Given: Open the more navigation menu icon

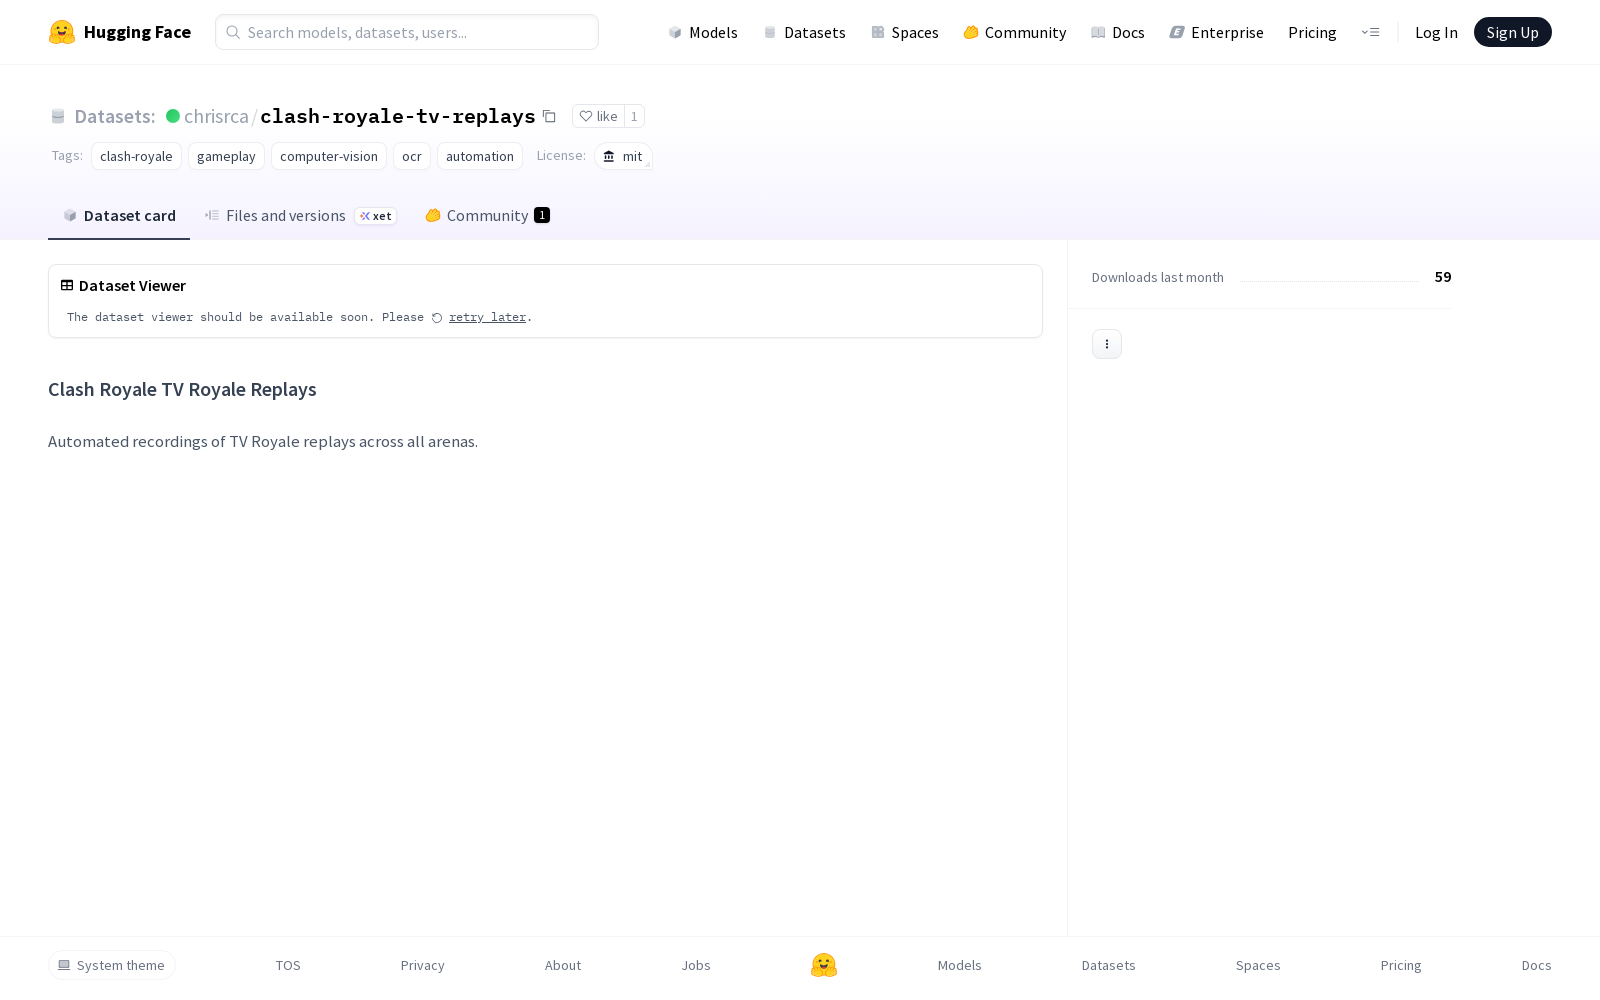Looking at the screenshot, I should click(x=1370, y=32).
